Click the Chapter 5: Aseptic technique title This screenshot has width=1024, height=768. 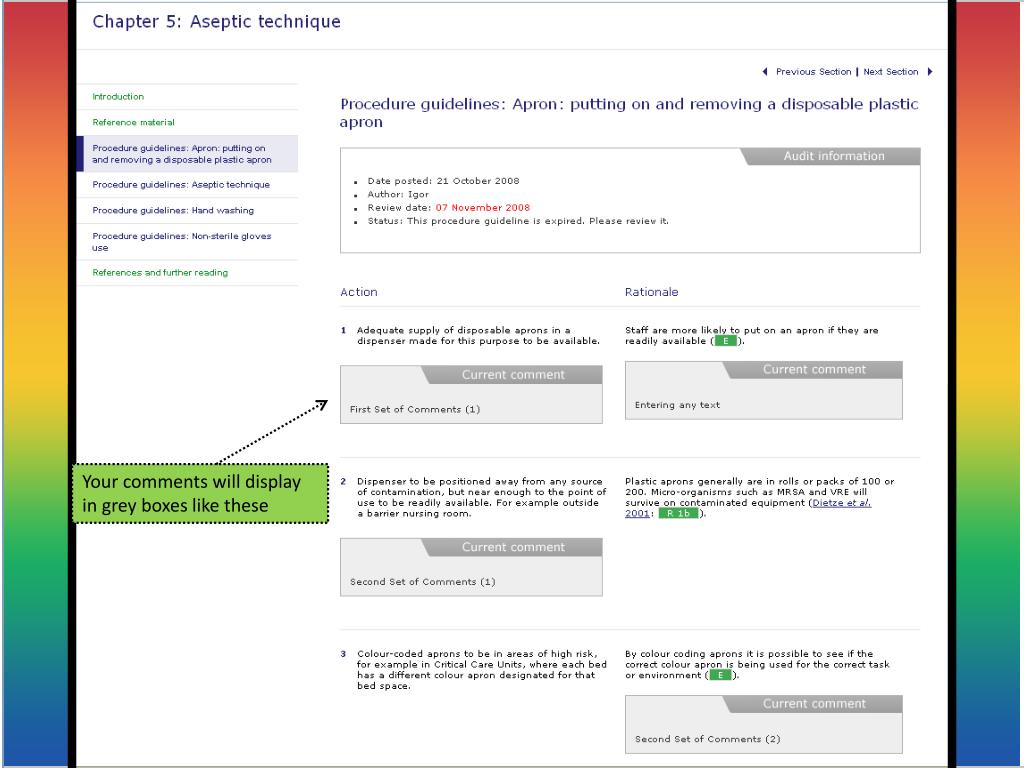(216, 22)
